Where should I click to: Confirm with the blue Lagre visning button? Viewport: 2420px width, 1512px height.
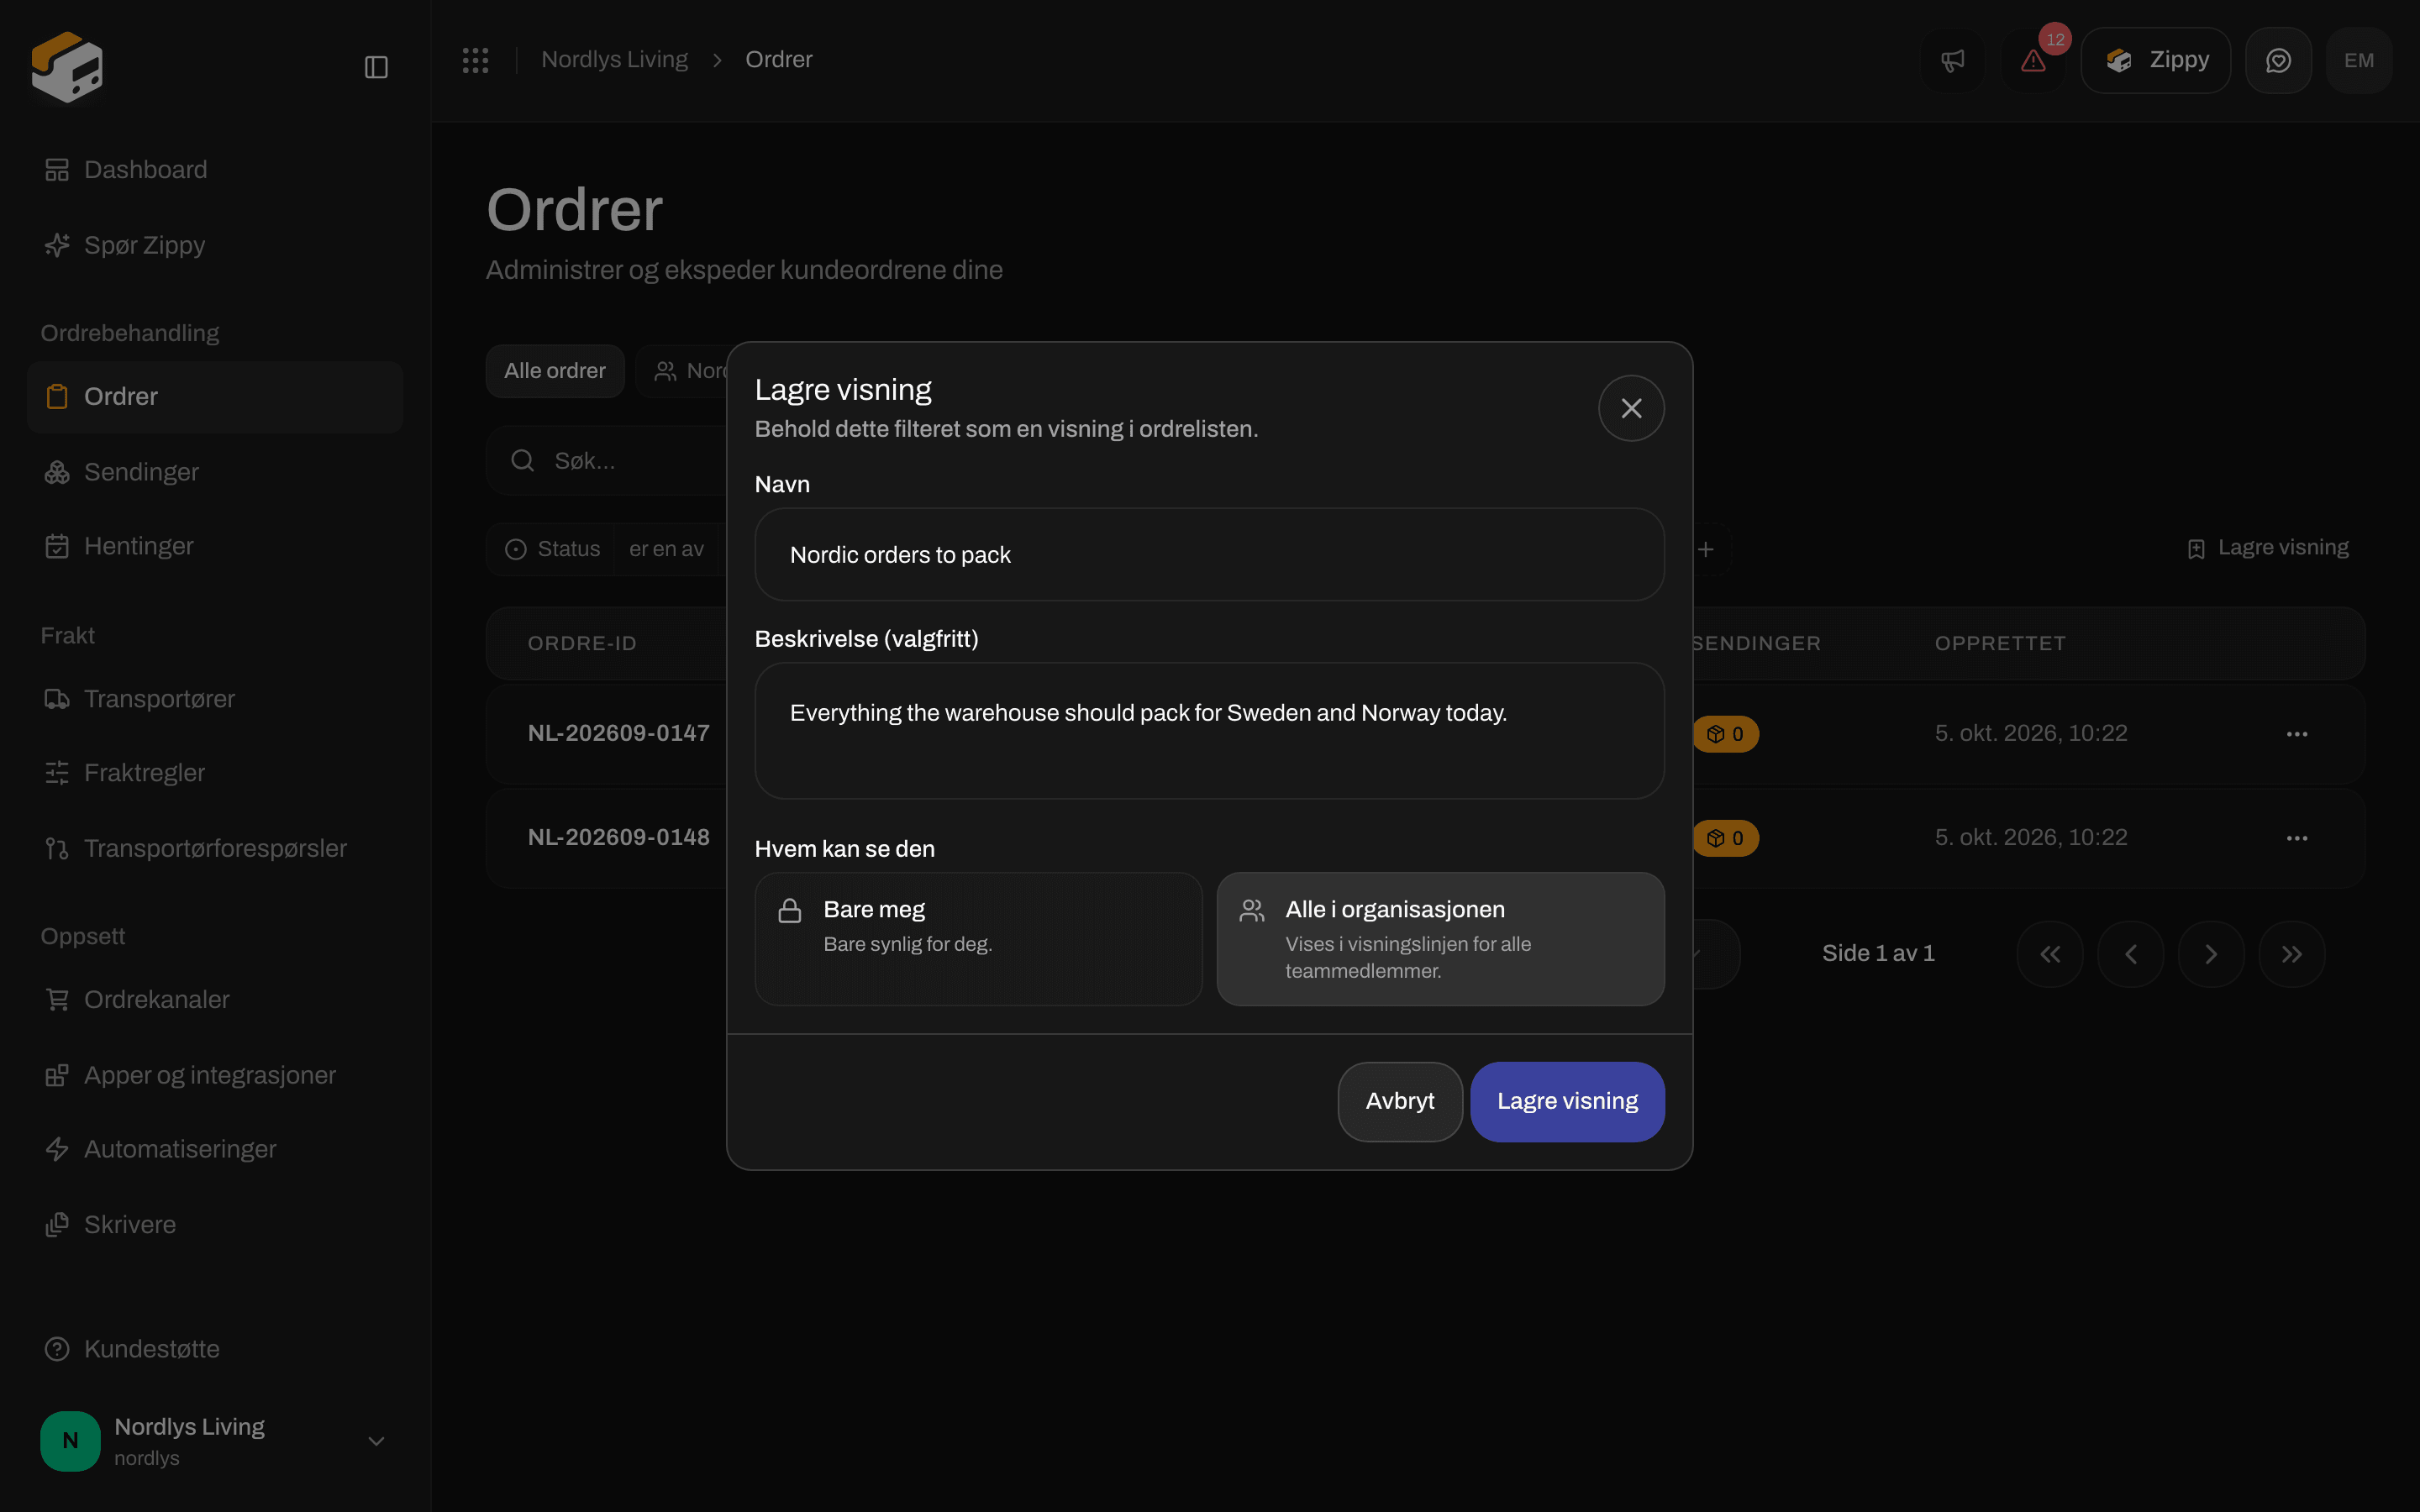coord(1567,1101)
